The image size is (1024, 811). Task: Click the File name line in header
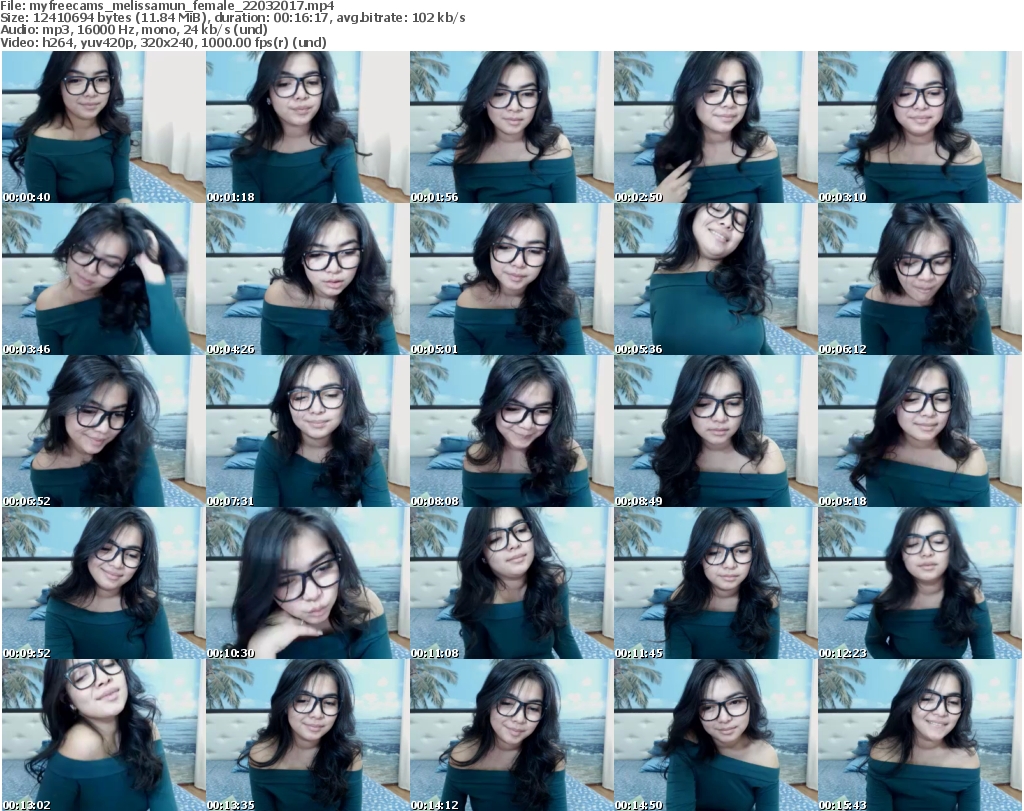point(167,6)
